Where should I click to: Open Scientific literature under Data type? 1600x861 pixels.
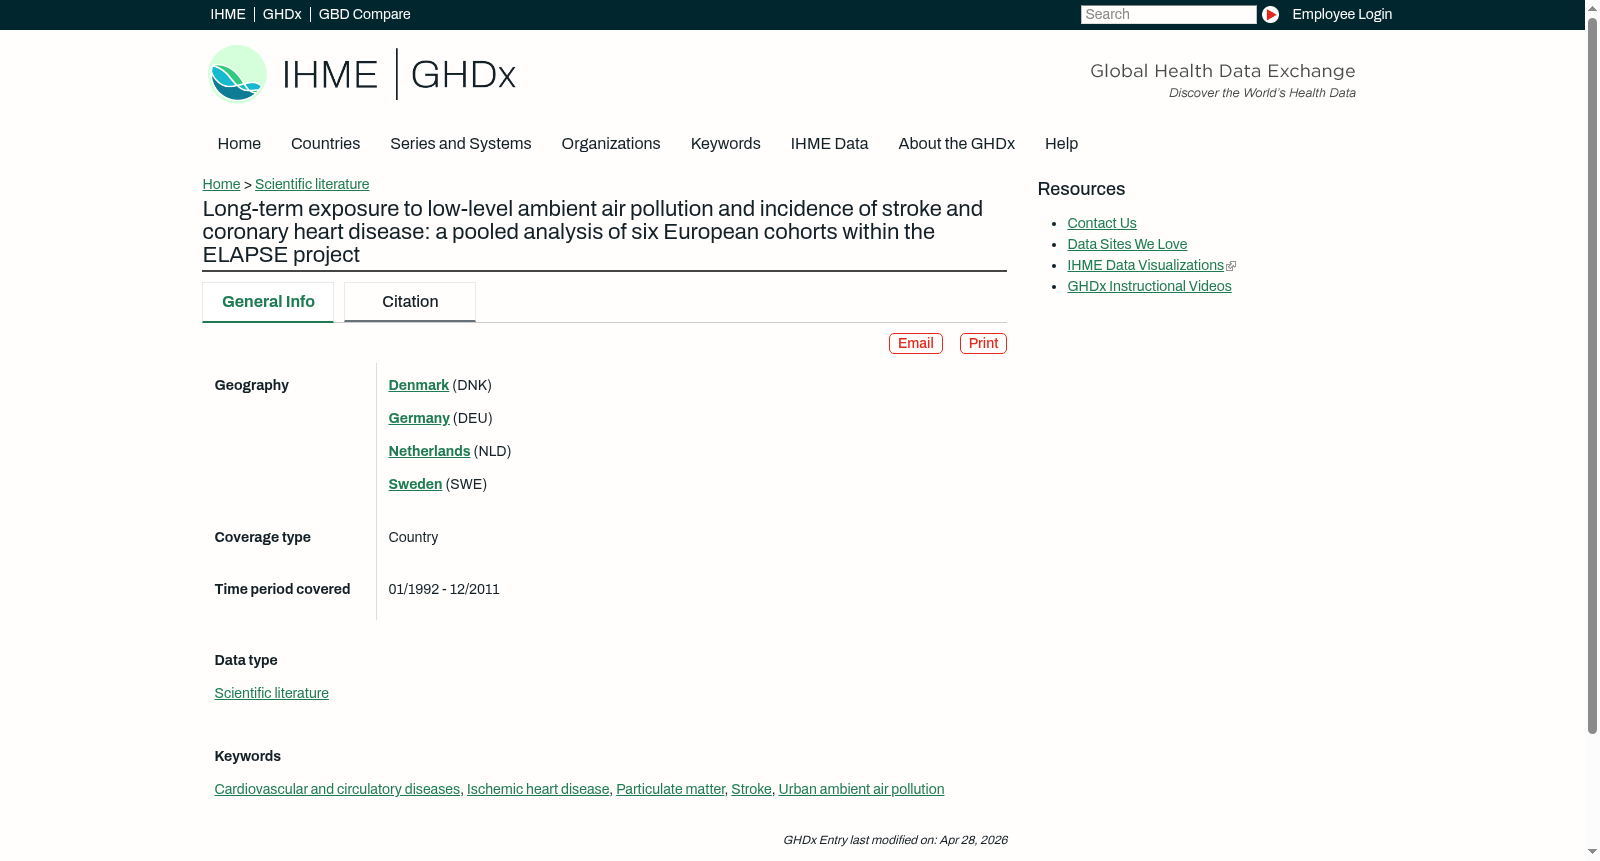click(x=271, y=693)
